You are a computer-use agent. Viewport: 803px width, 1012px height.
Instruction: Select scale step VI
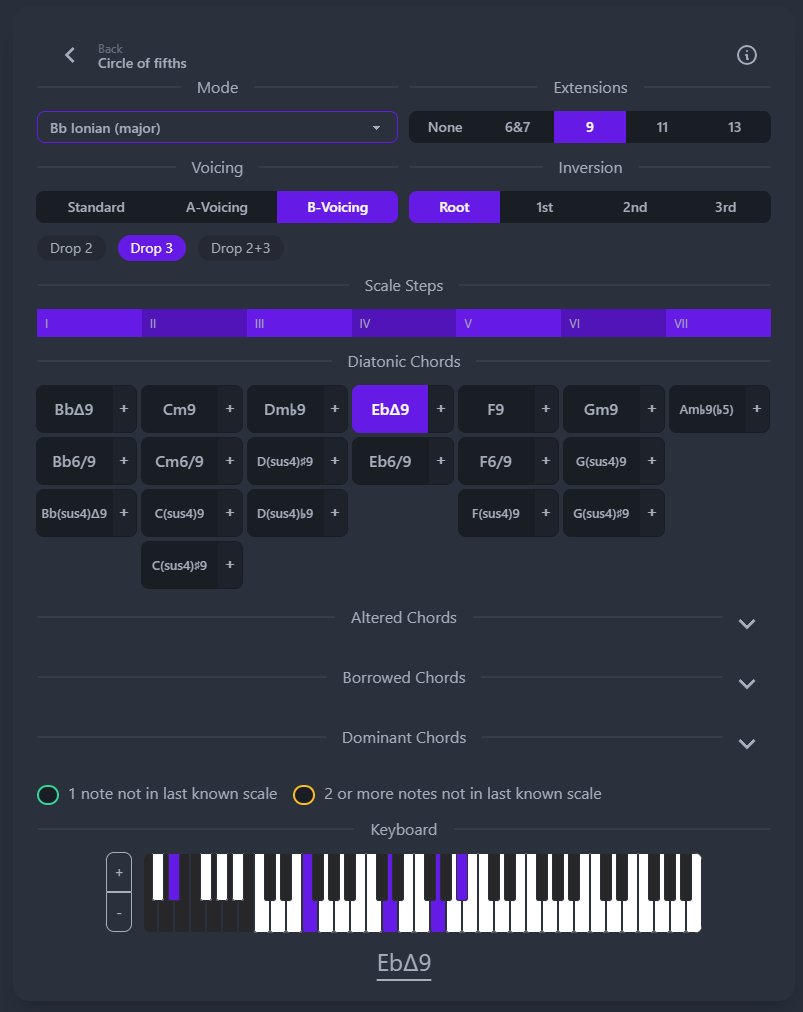coord(614,323)
